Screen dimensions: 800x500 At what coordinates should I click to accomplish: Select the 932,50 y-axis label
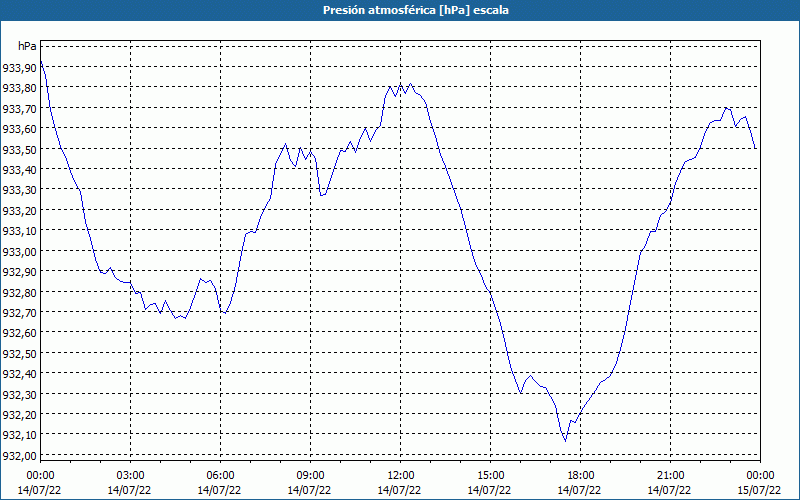pos(19,353)
